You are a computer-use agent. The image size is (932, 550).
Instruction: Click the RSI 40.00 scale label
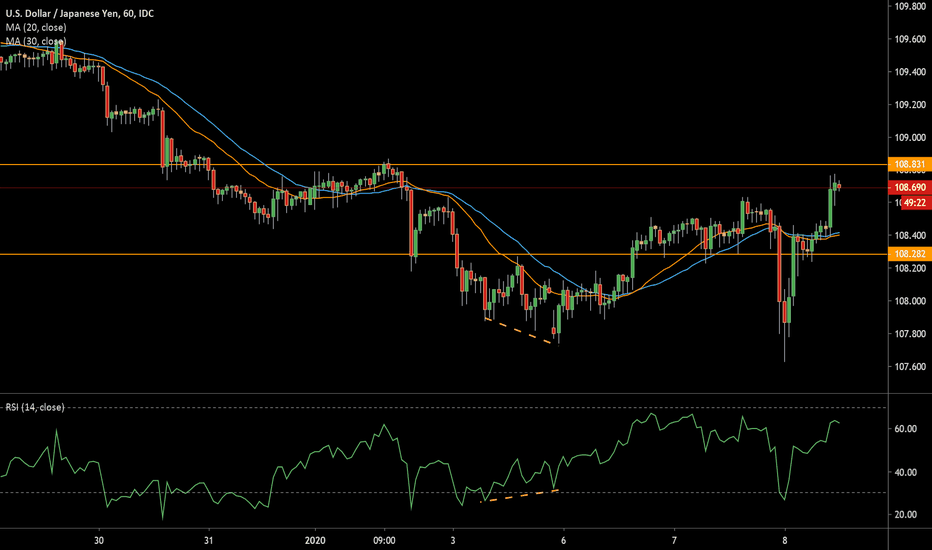(x=906, y=472)
